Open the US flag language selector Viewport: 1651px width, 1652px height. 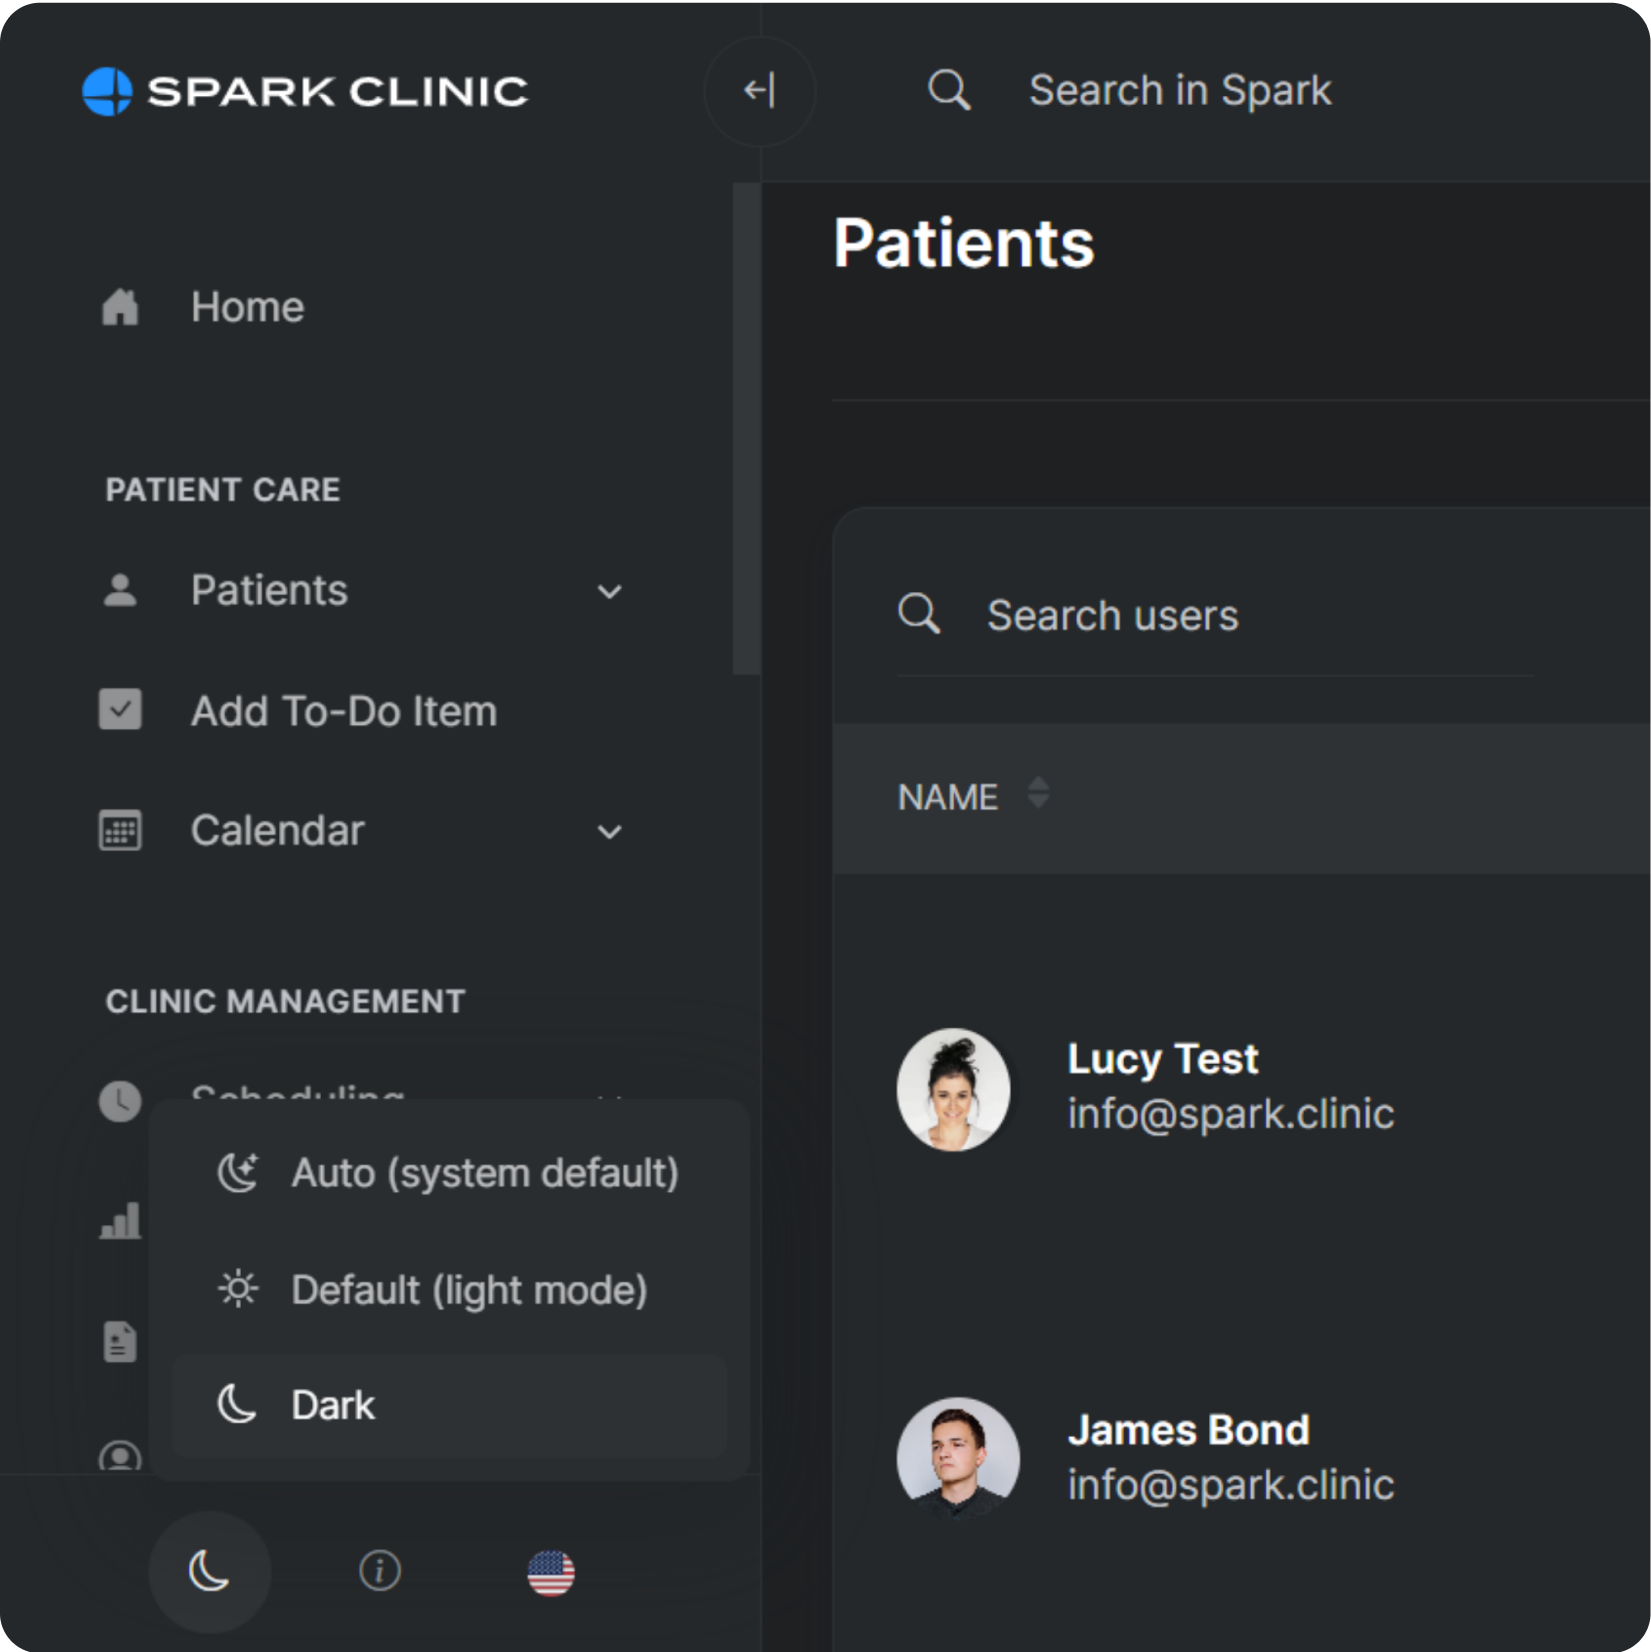click(x=551, y=1572)
